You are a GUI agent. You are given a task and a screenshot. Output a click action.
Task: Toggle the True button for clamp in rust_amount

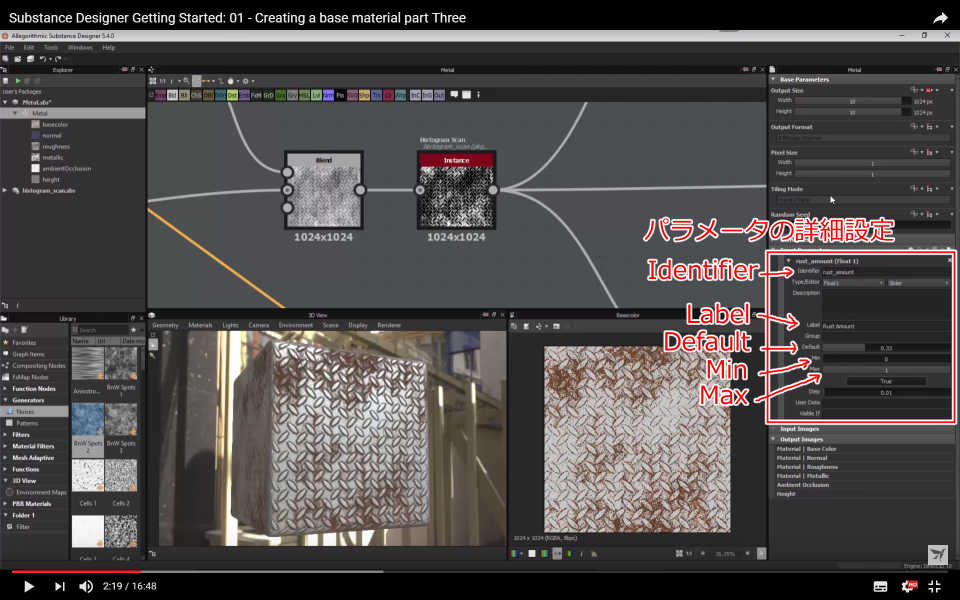click(886, 381)
